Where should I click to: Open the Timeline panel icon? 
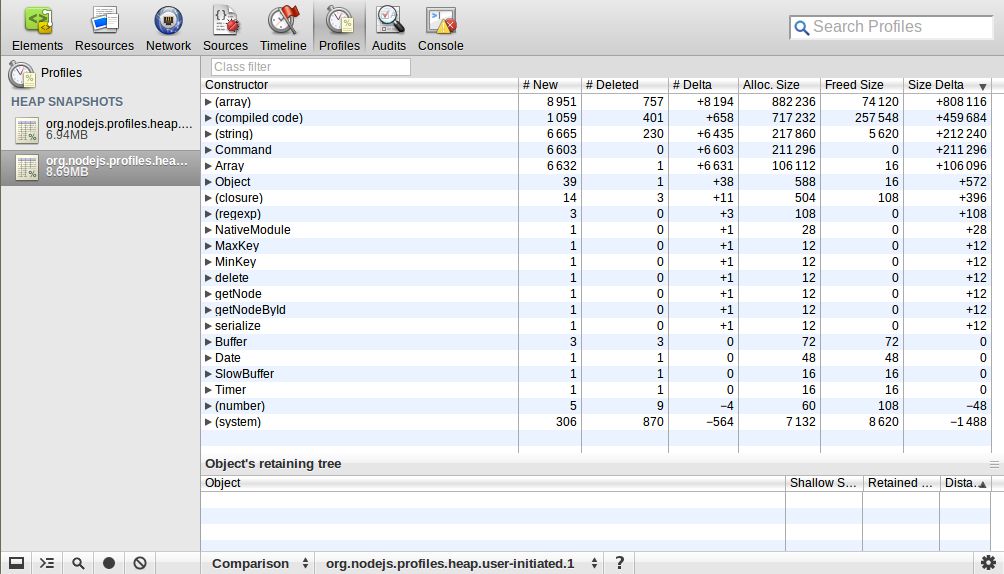click(283, 20)
